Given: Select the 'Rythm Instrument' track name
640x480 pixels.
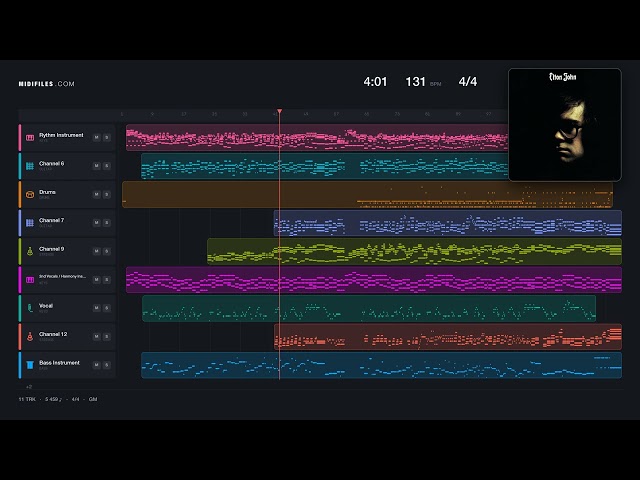Looking at the screenshot, I should click(x=61, y=135).
